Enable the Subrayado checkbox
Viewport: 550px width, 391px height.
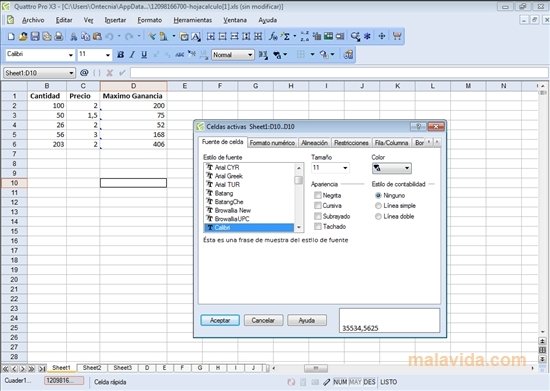tap(318, 216)
